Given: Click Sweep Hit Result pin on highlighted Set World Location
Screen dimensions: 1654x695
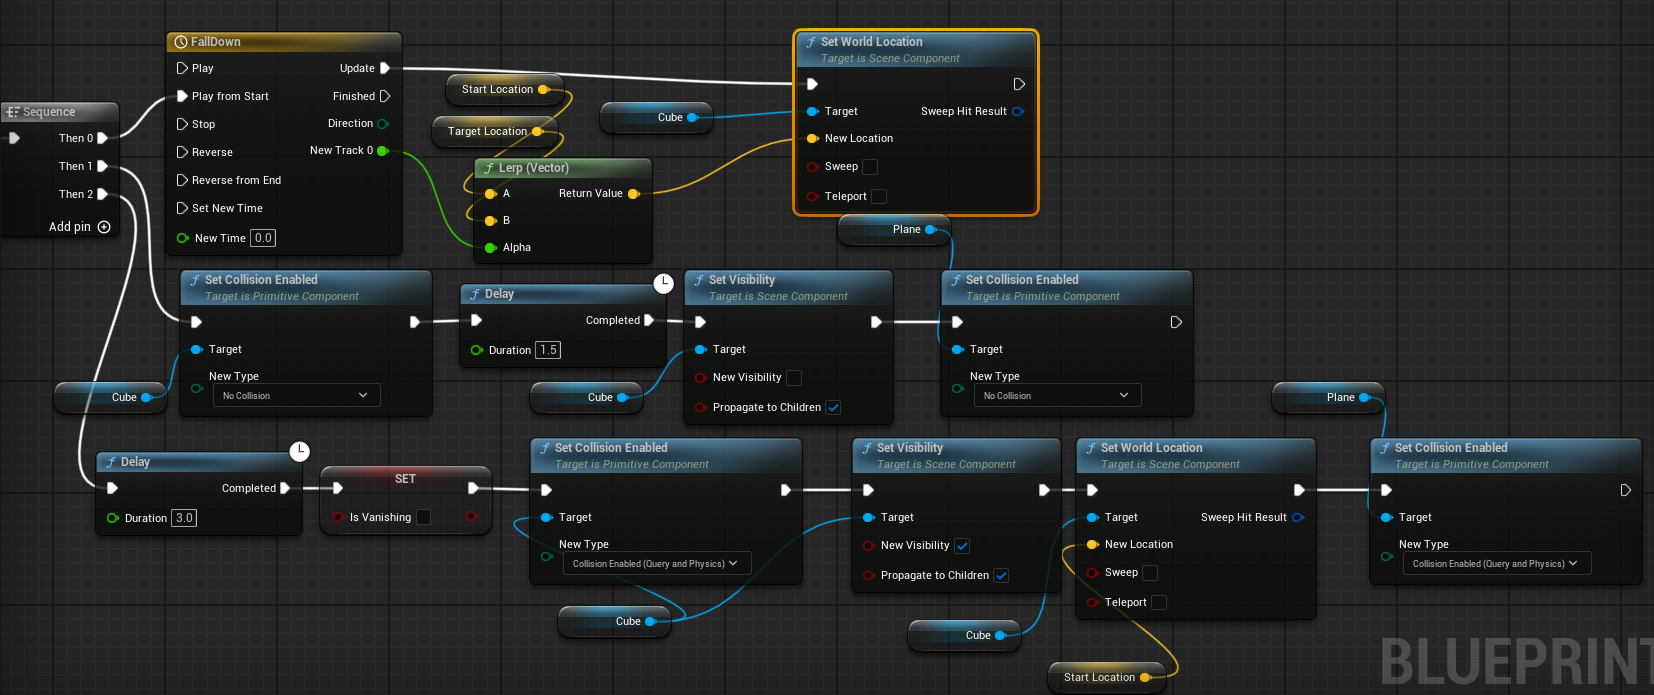Looking at the screenshot, I should point(1018,111).
